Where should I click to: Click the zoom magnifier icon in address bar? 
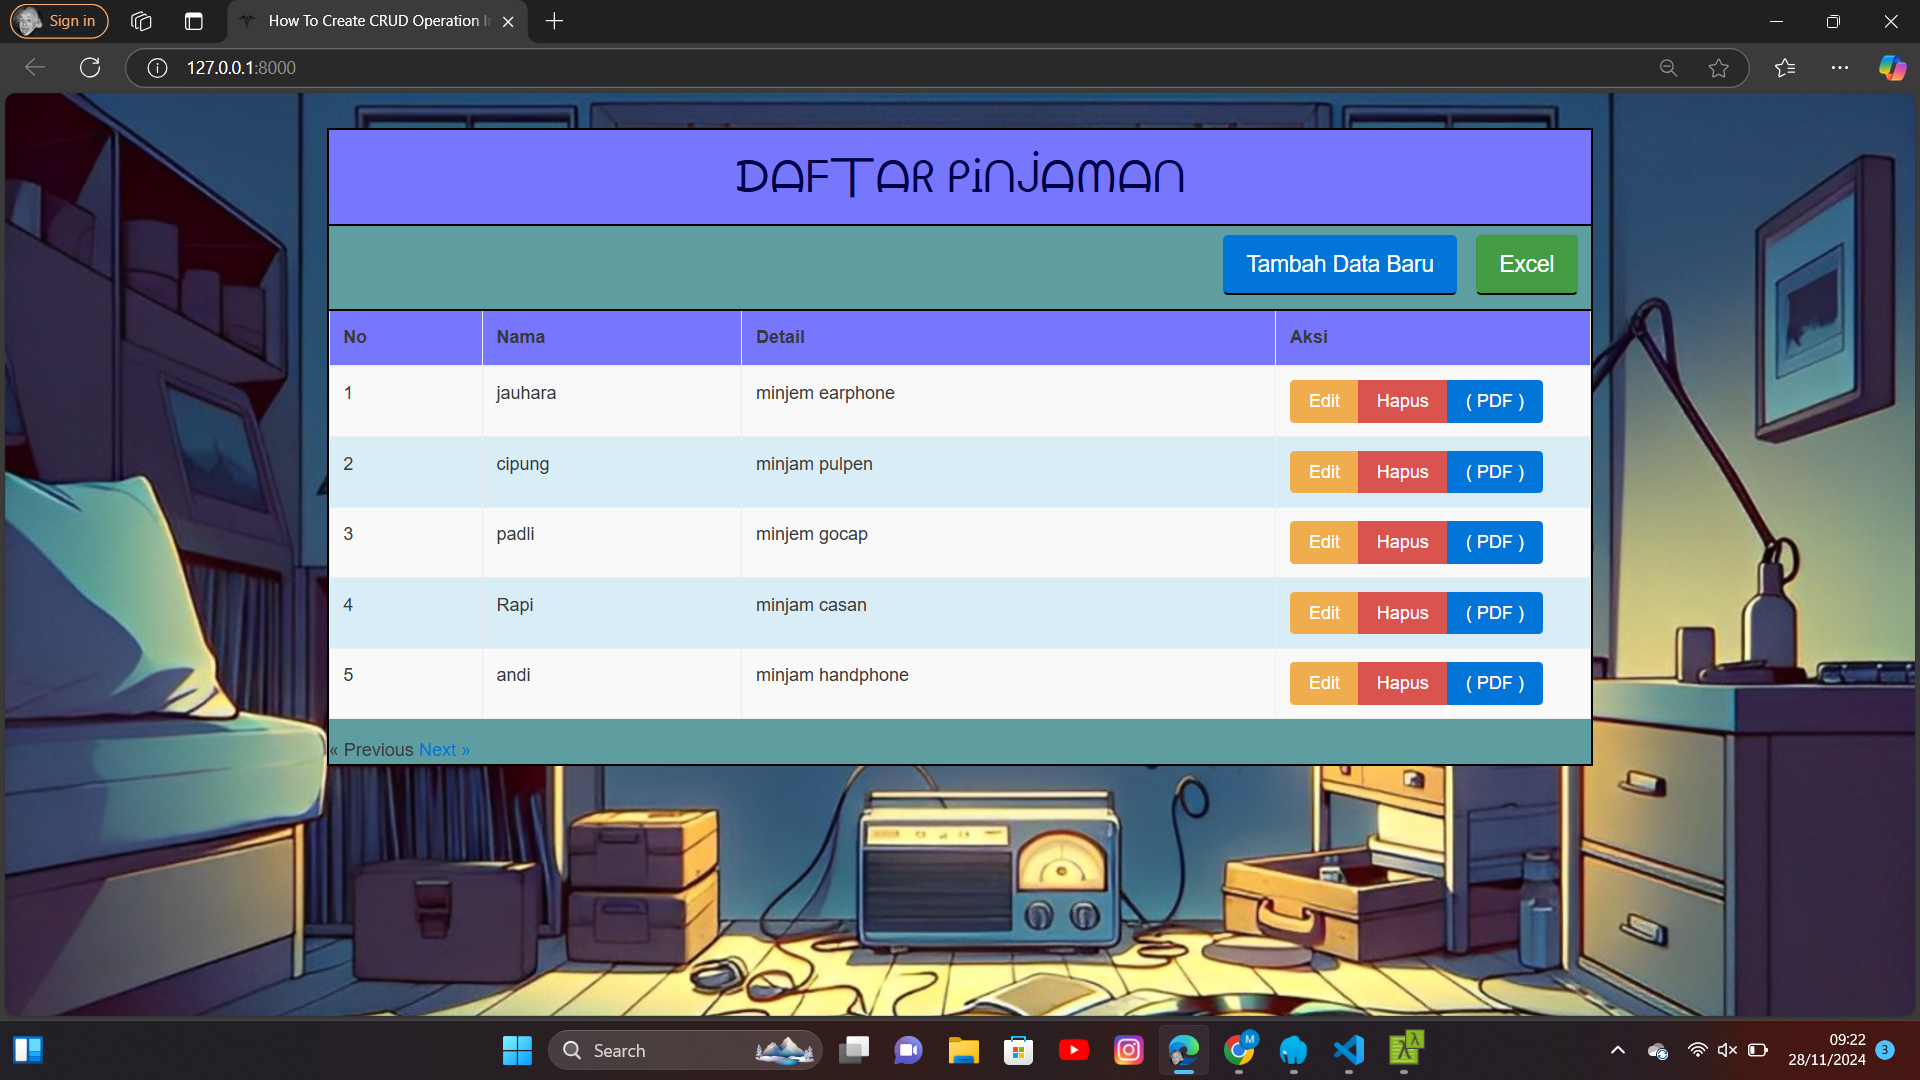point(1668,67)
